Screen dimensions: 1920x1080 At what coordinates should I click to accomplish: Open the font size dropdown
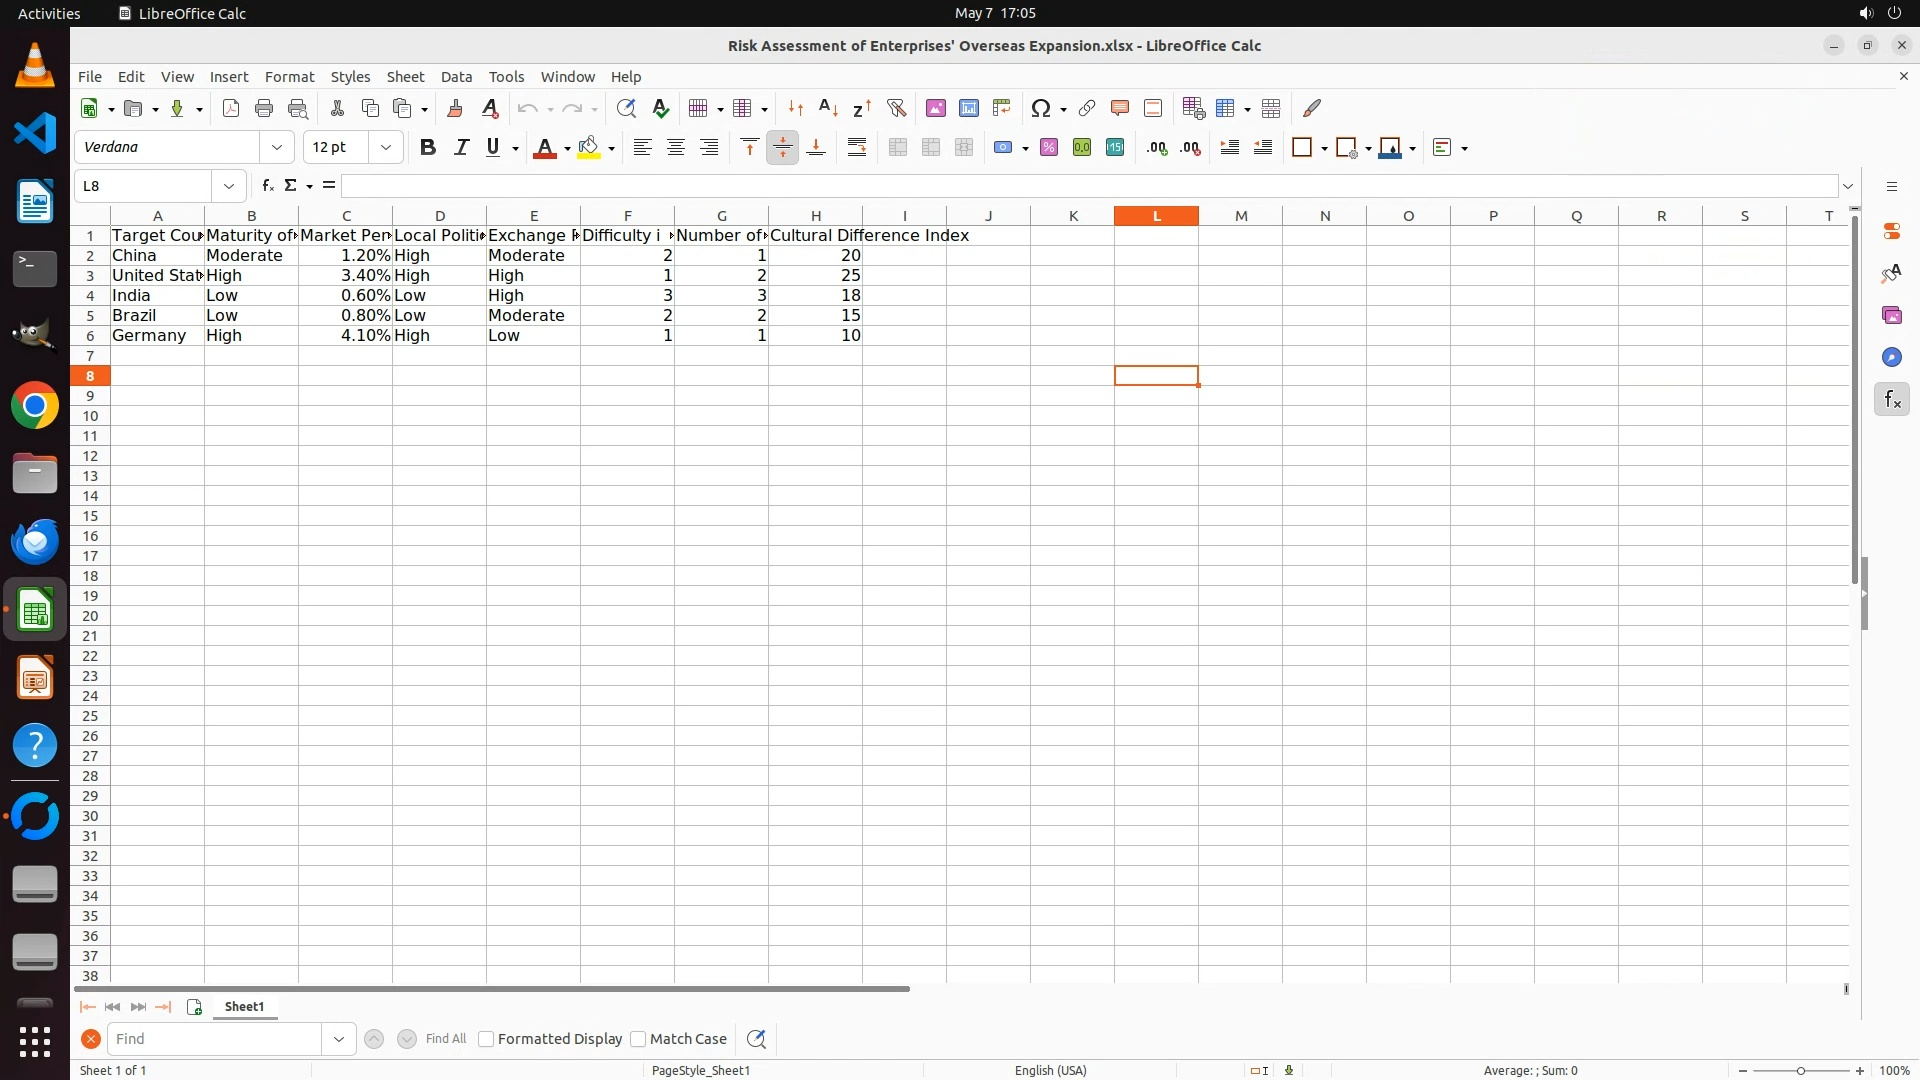[386, 148]
